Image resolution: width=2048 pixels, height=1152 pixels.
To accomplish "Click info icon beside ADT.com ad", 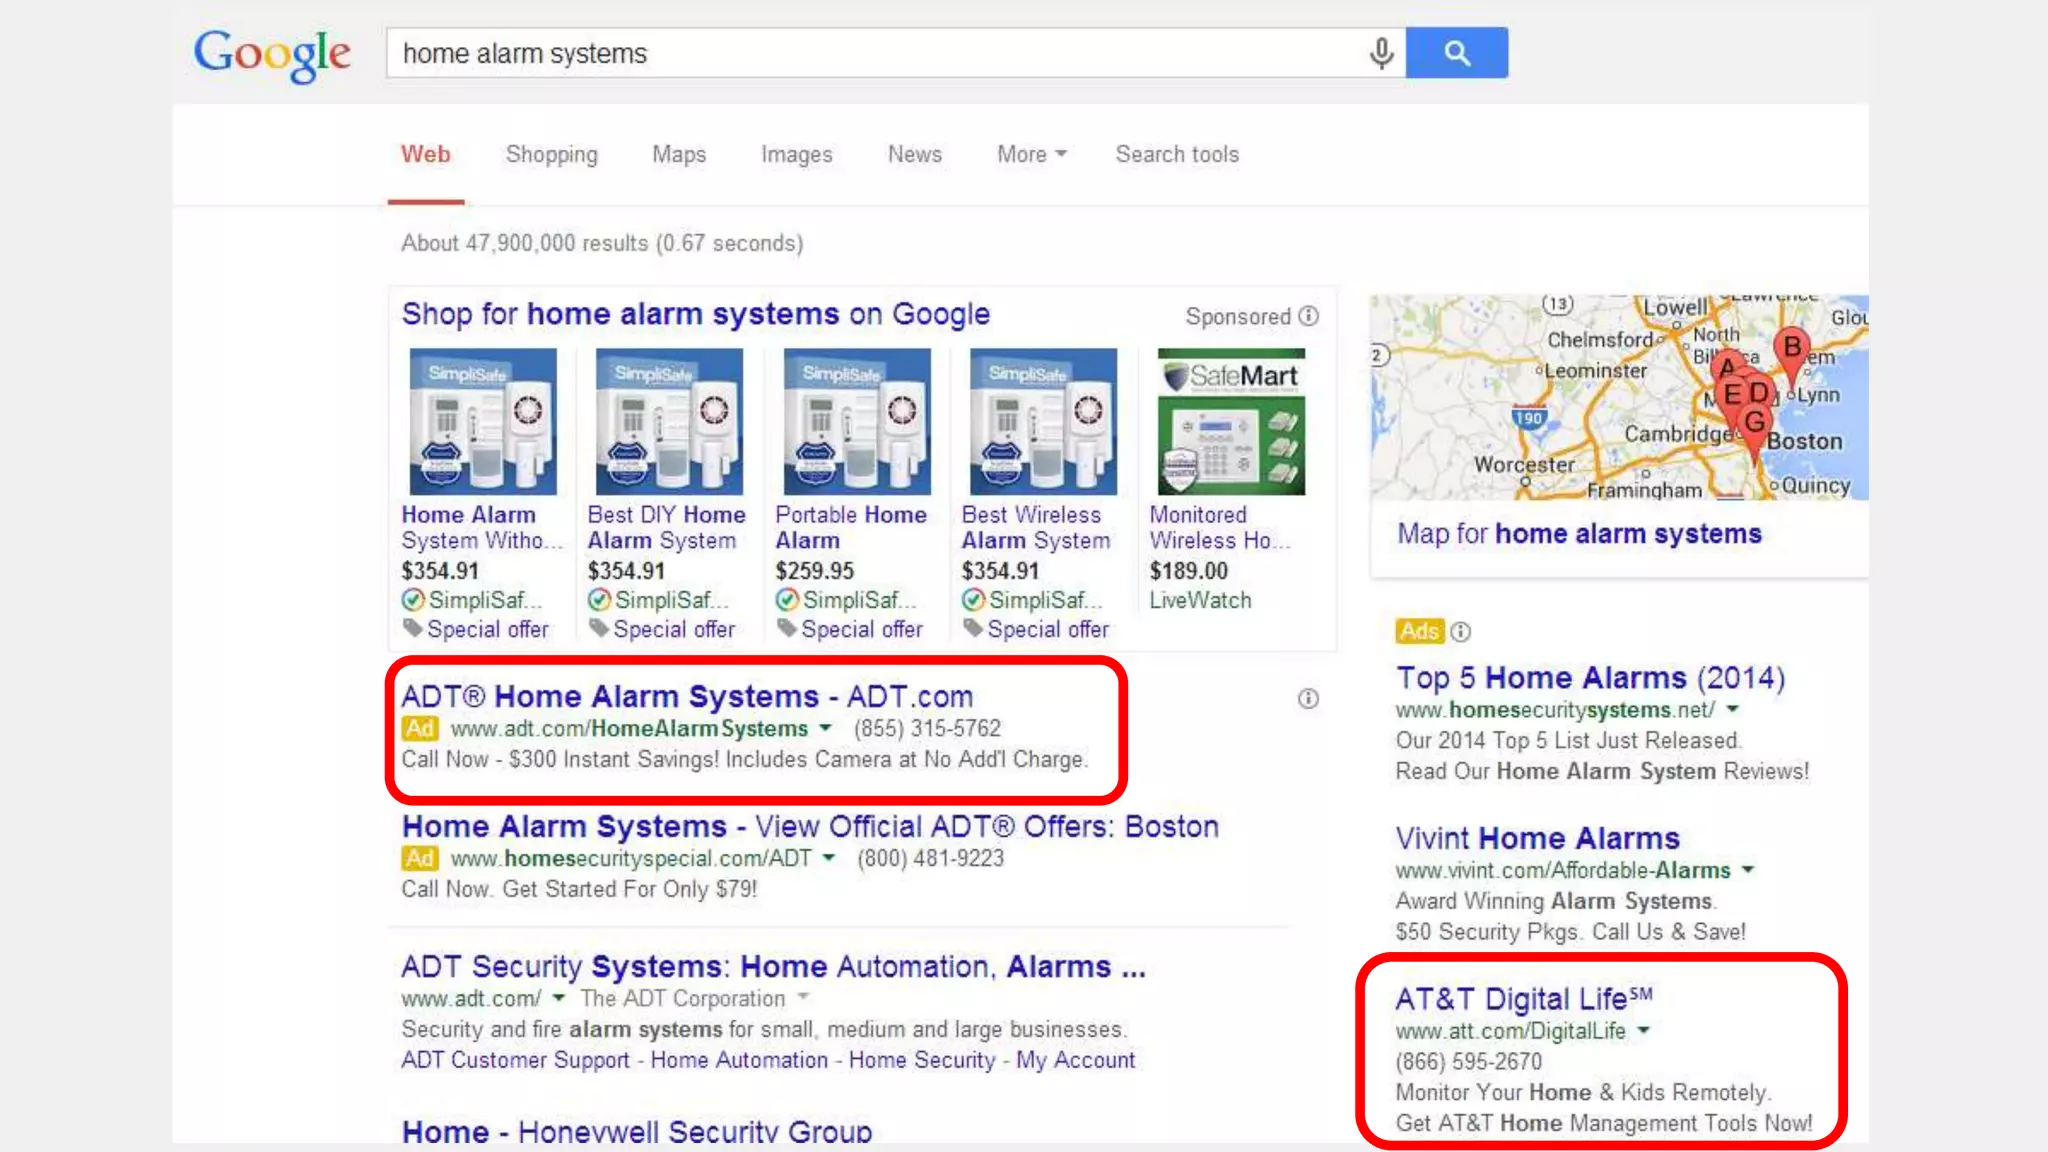I will (x=1308, y=698).
